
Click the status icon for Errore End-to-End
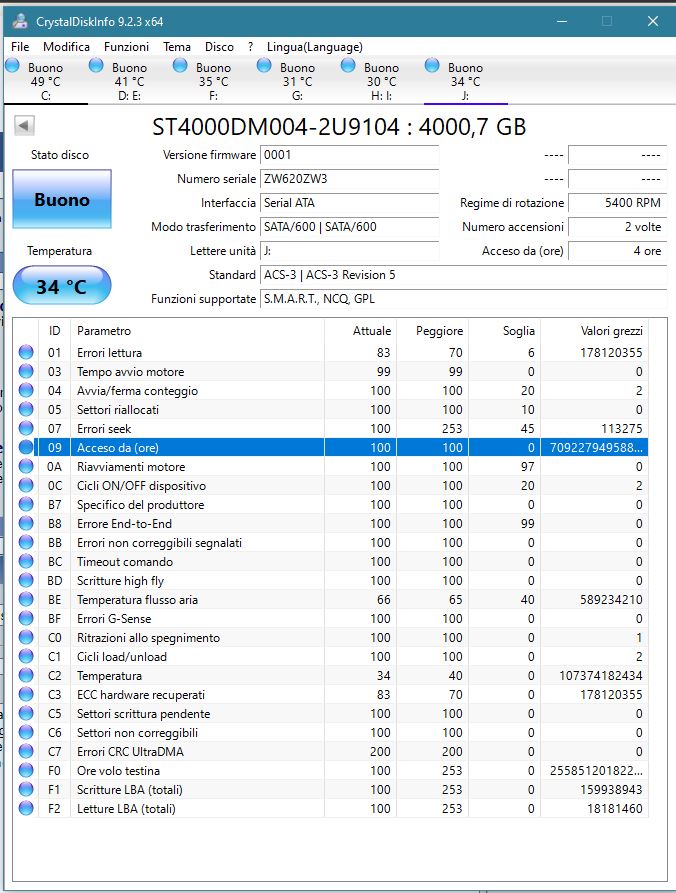pos(26,523)
